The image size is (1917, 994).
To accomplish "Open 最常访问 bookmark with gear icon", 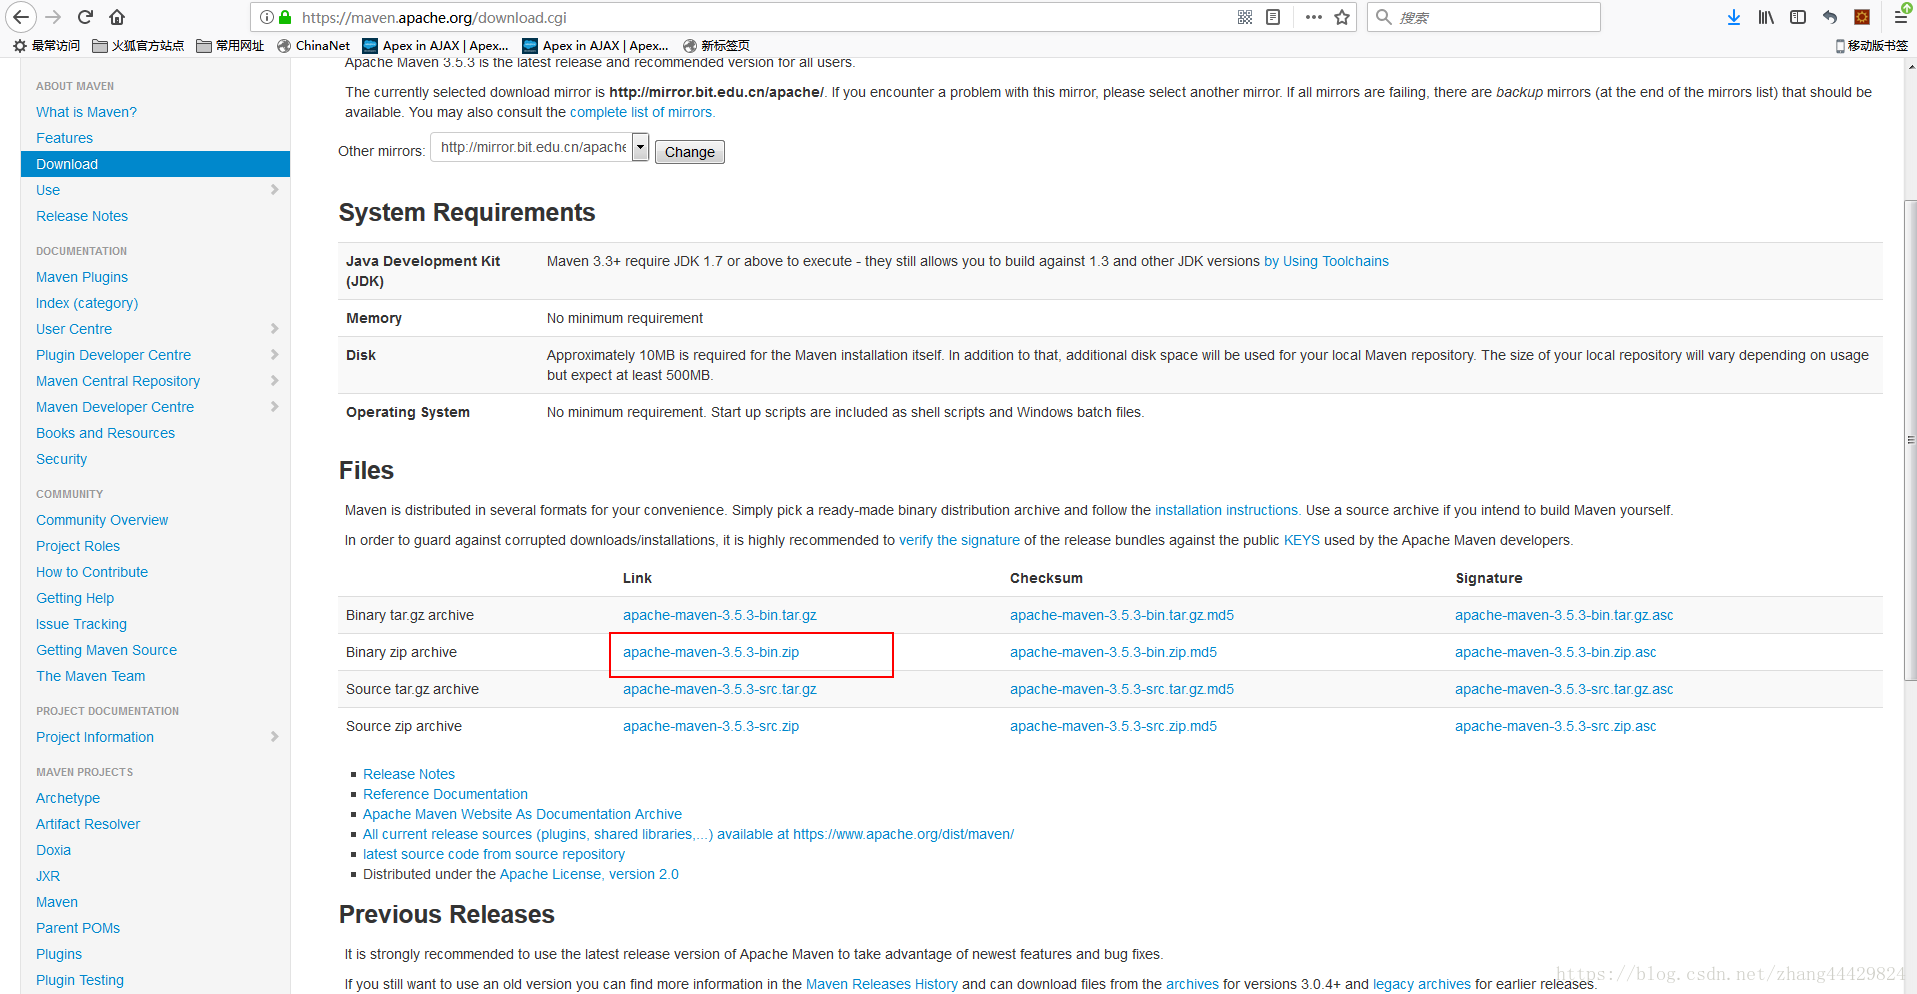I will (x=46, y=46).
